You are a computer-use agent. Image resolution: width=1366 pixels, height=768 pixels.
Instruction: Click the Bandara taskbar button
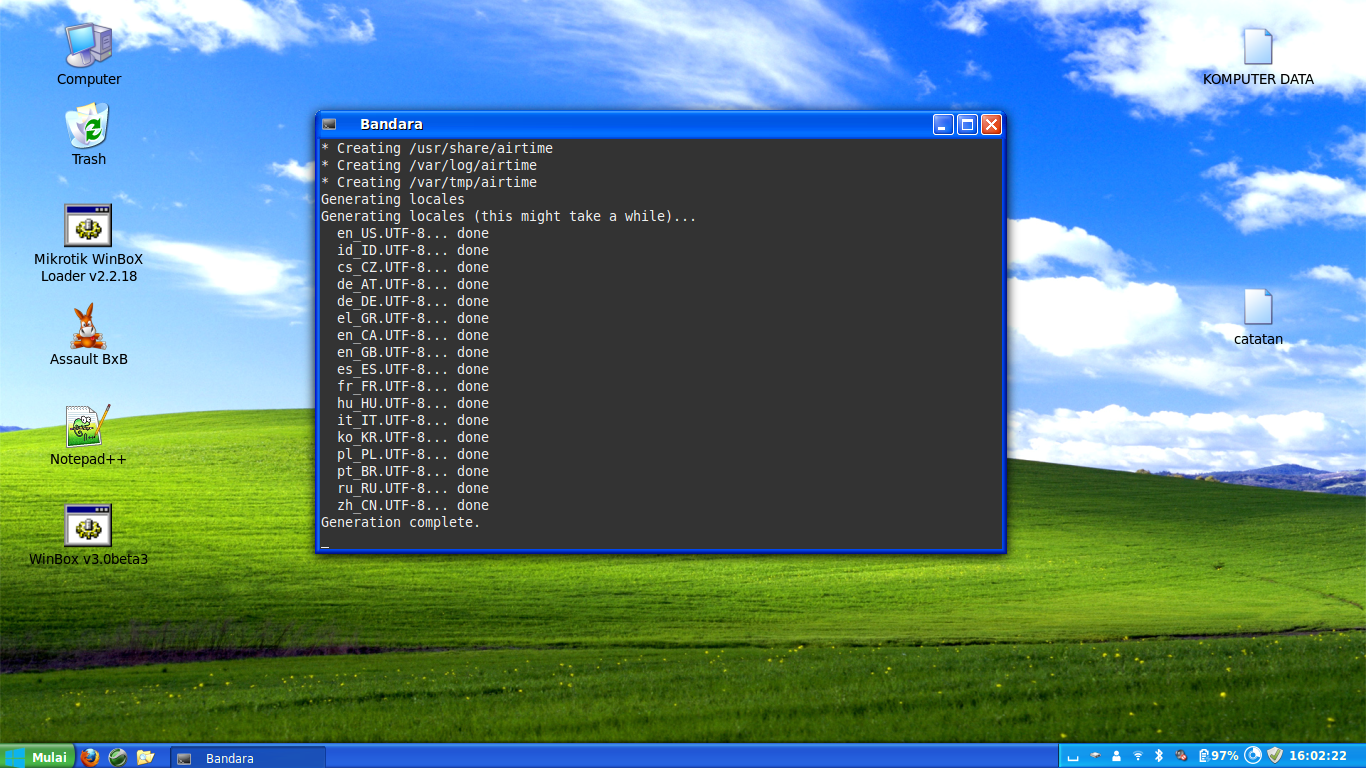click(247, 758)
